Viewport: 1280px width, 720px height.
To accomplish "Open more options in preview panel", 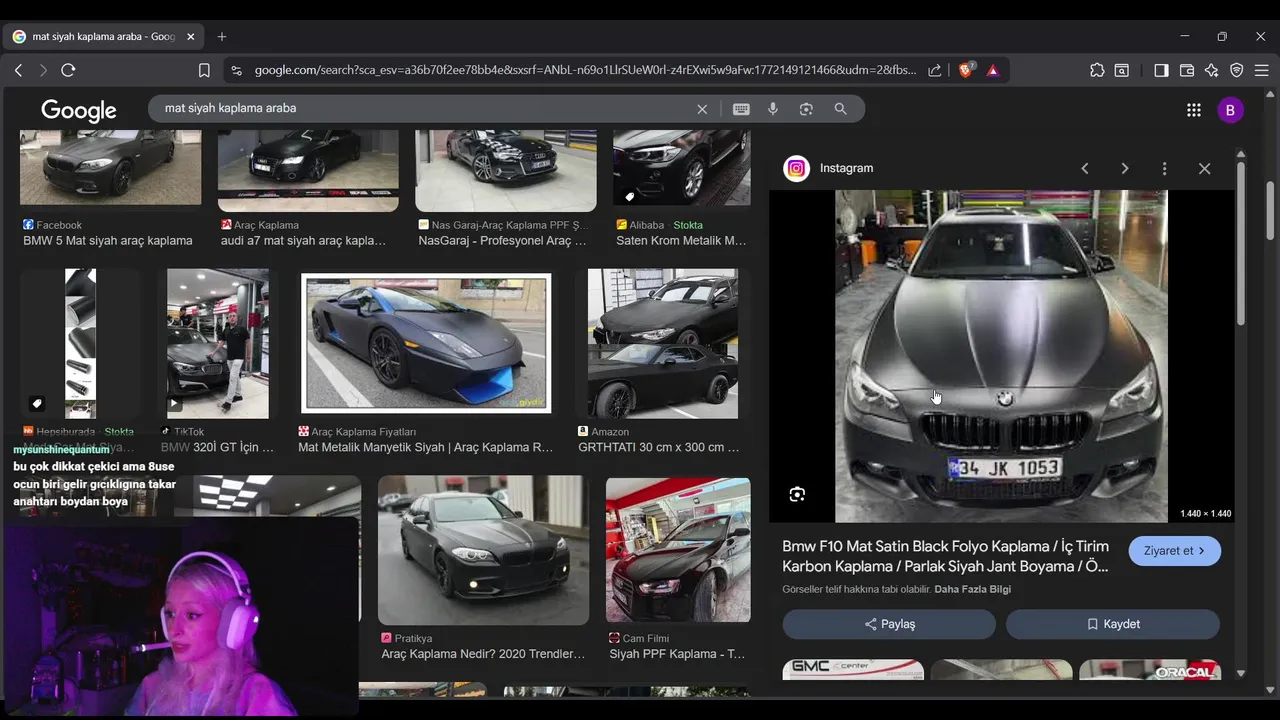I will tap(1164, 168).
